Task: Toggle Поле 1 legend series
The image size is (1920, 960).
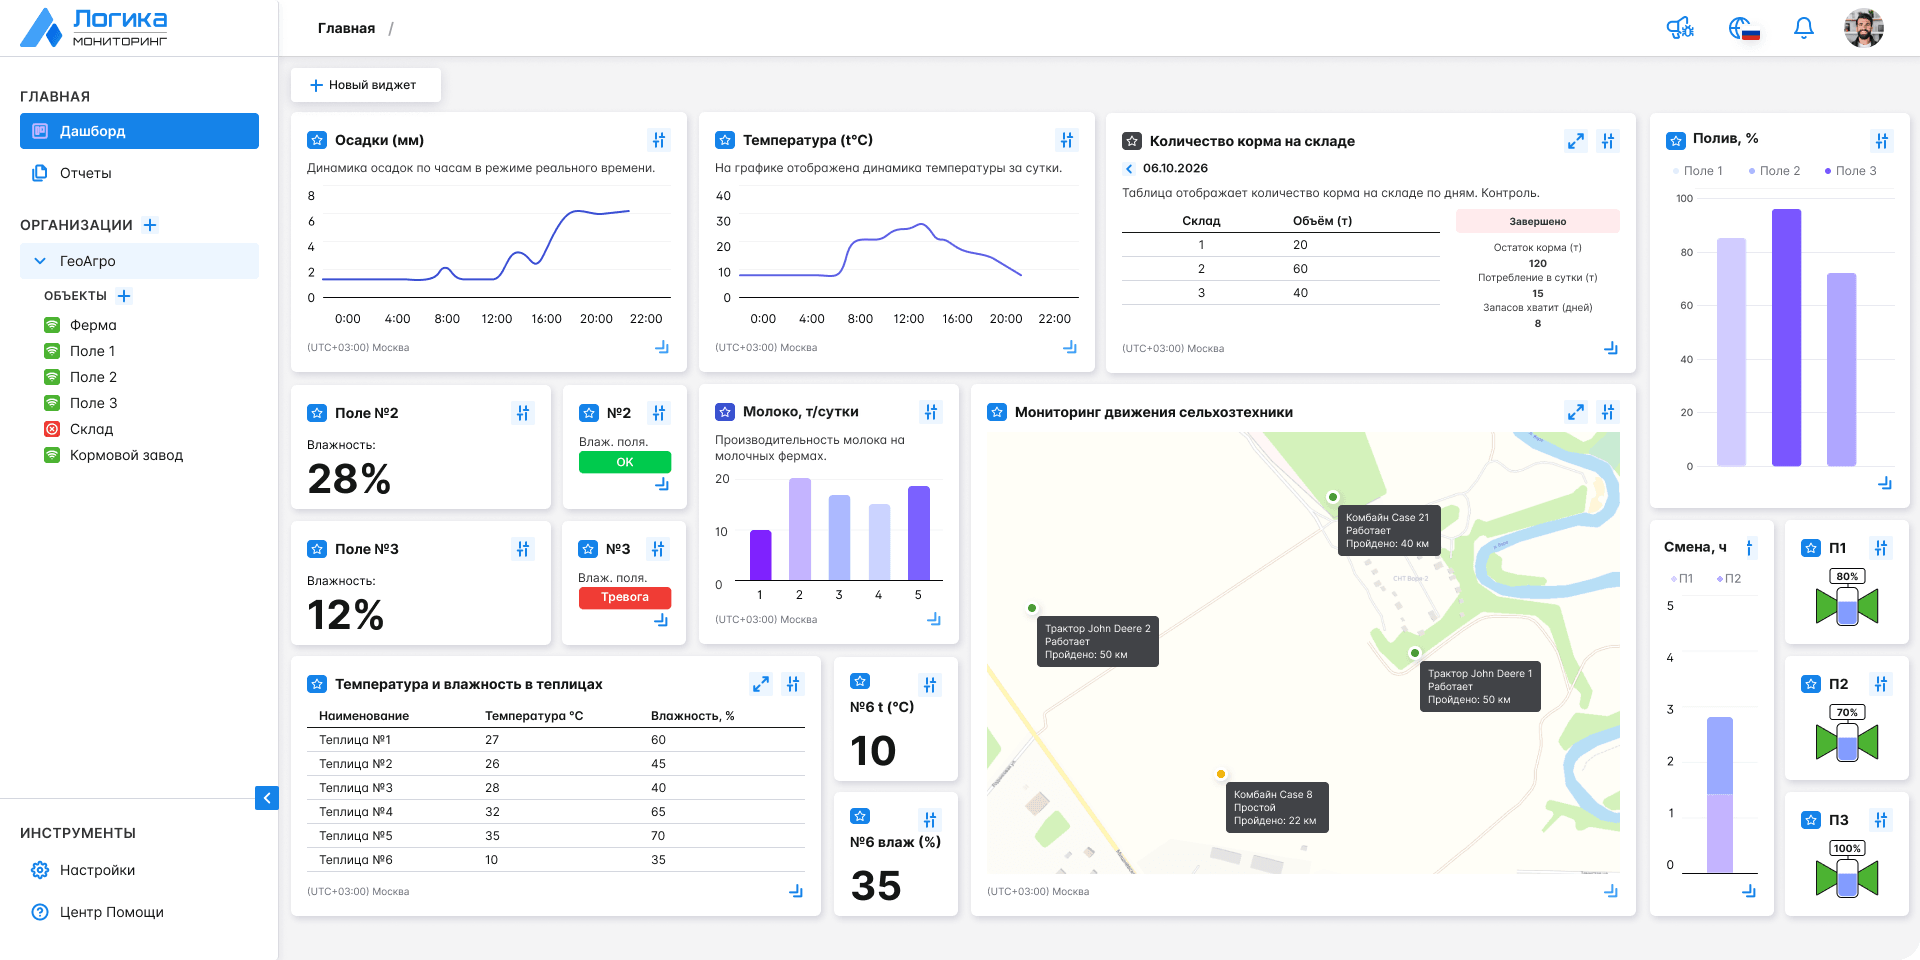Action: point(1698,171)
